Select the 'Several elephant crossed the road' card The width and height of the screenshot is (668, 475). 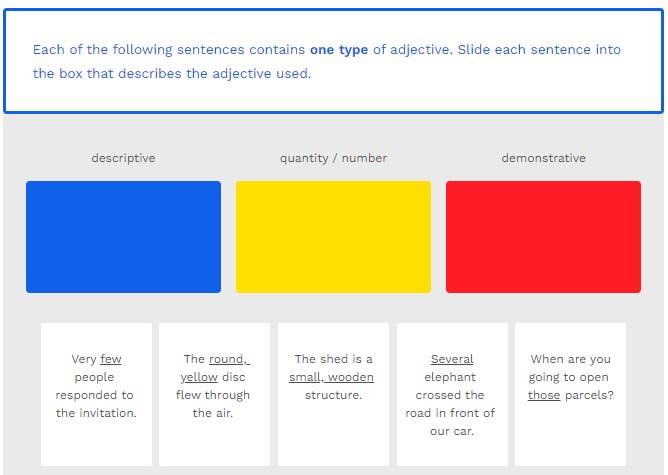pos(452,393)
